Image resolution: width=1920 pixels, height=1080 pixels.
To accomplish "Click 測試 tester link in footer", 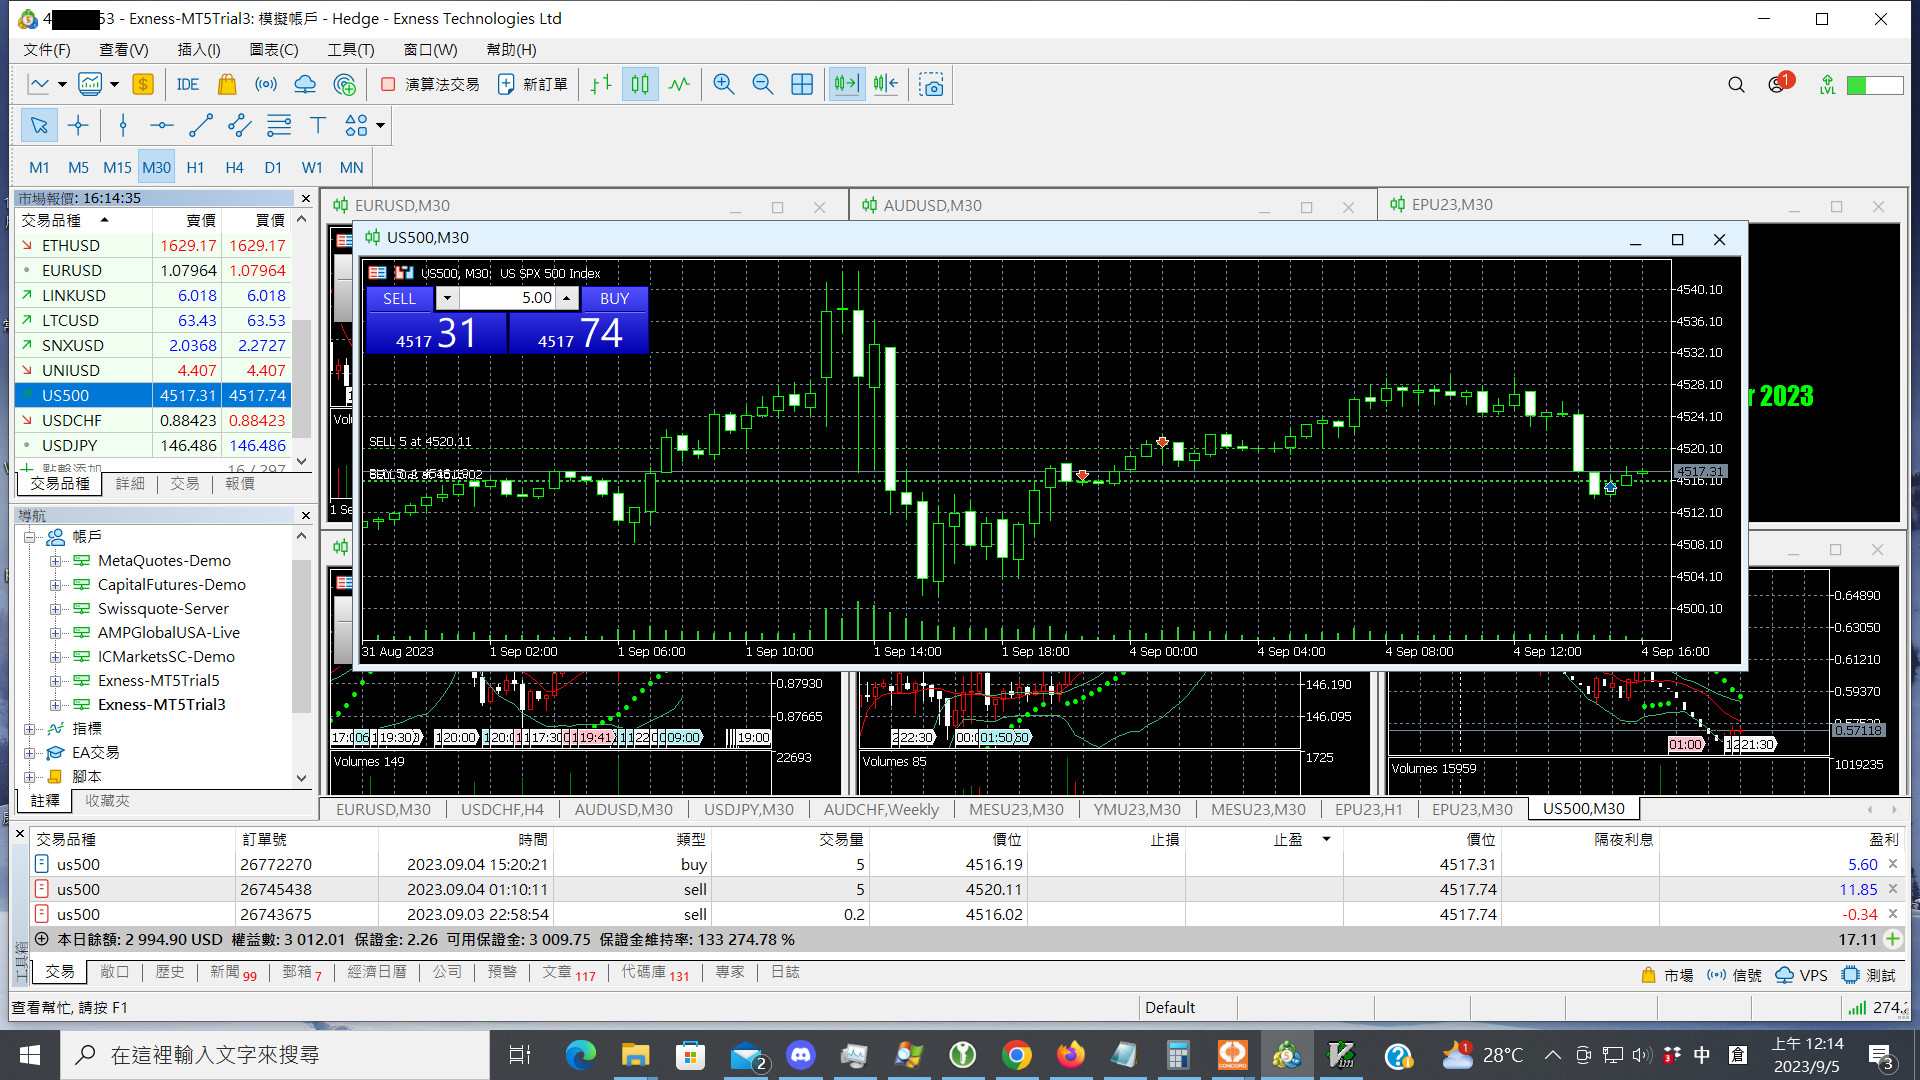I will pyautogui.click(x=1869, y=975).
